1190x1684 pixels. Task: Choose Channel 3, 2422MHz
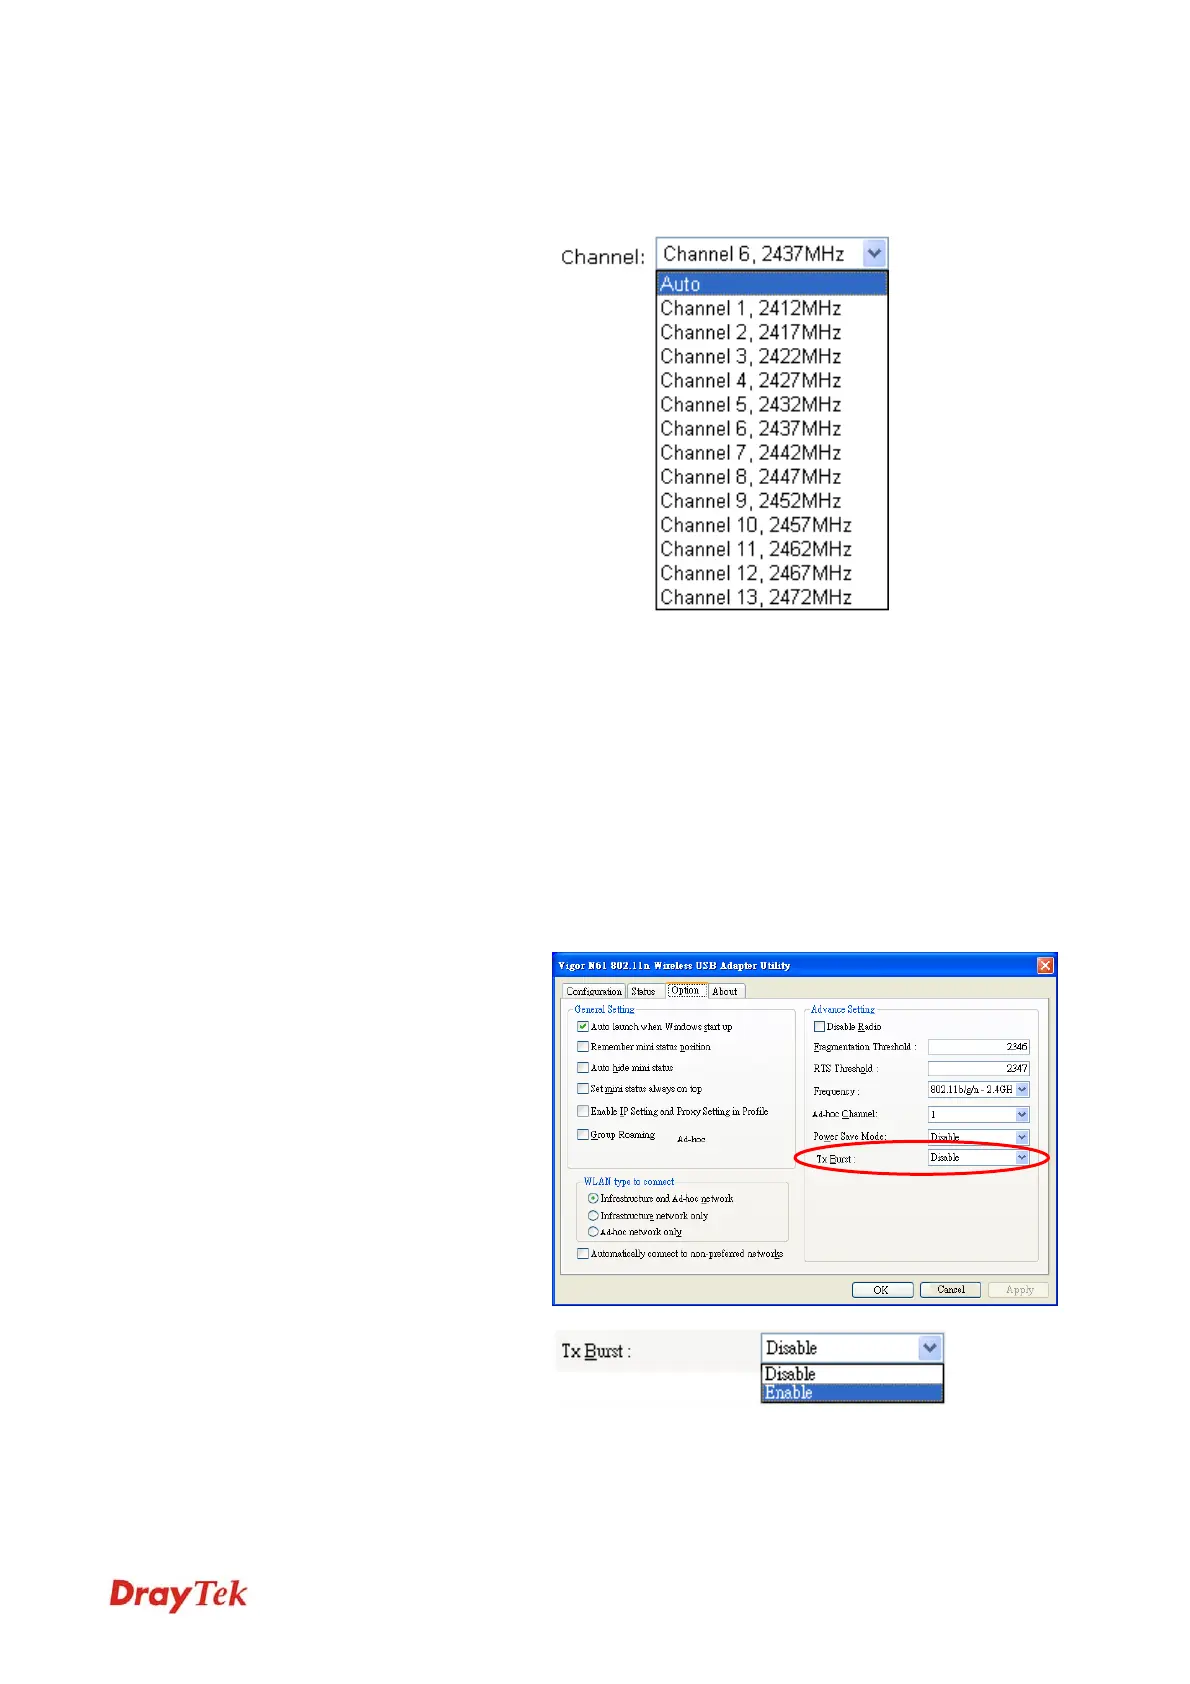(771, 356)
